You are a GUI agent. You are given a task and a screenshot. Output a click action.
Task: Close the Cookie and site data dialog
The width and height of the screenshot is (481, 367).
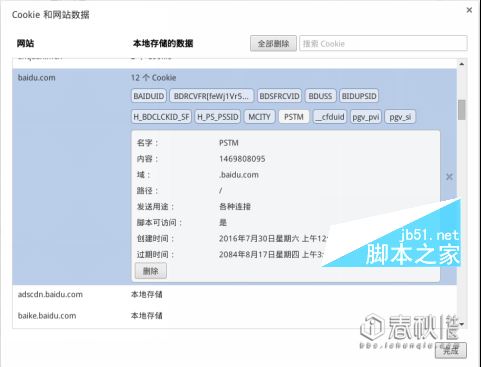(x=469, y=10)
